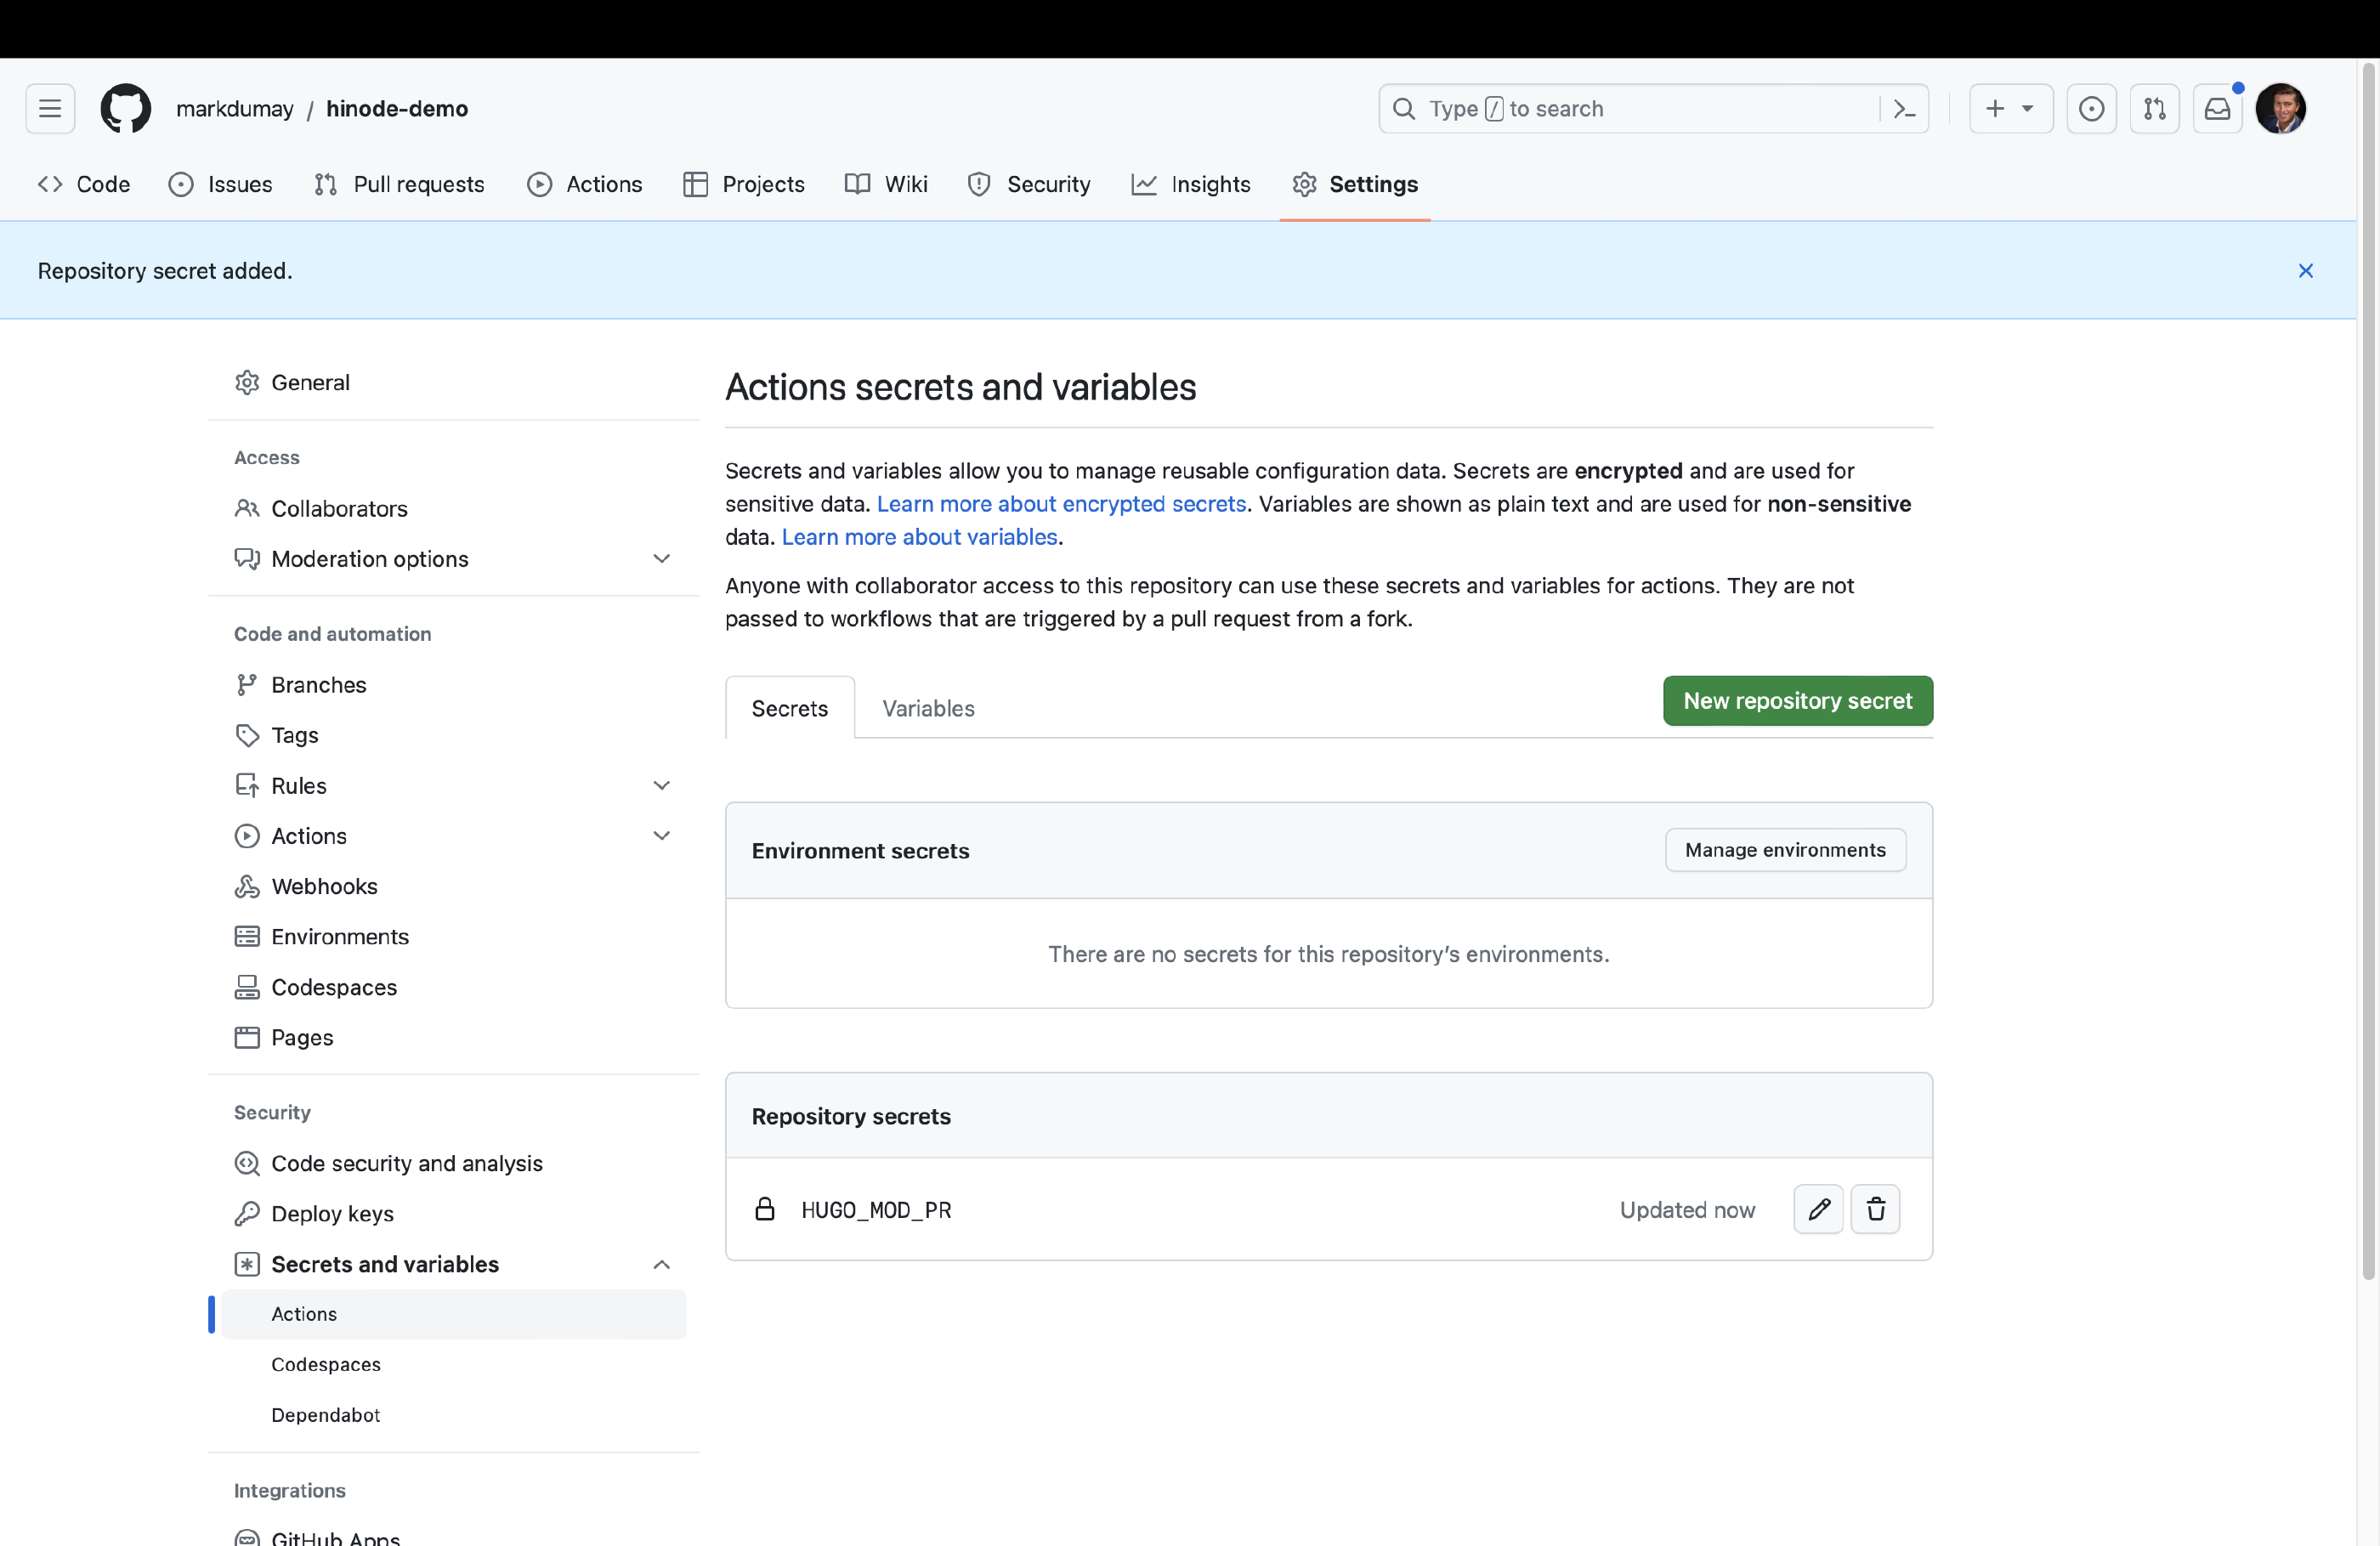2380x1546 pixels.
Task: Expand the Rules sidebar section
Action: pyautogui.click(x=661, y=785)
